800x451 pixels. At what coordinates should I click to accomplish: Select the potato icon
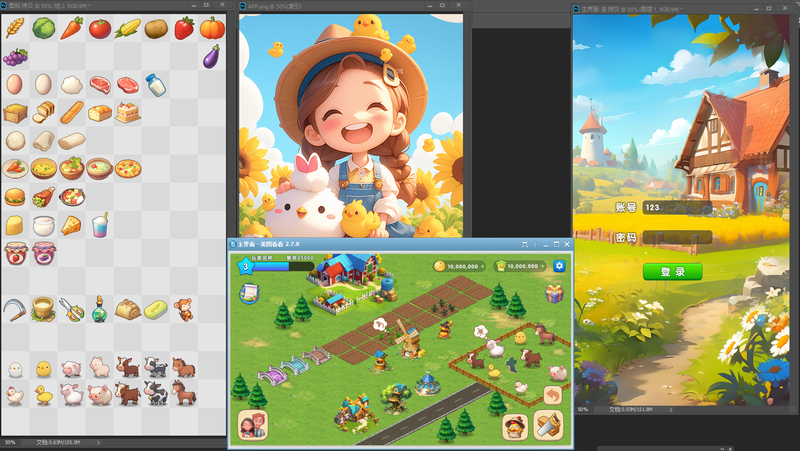156,29
